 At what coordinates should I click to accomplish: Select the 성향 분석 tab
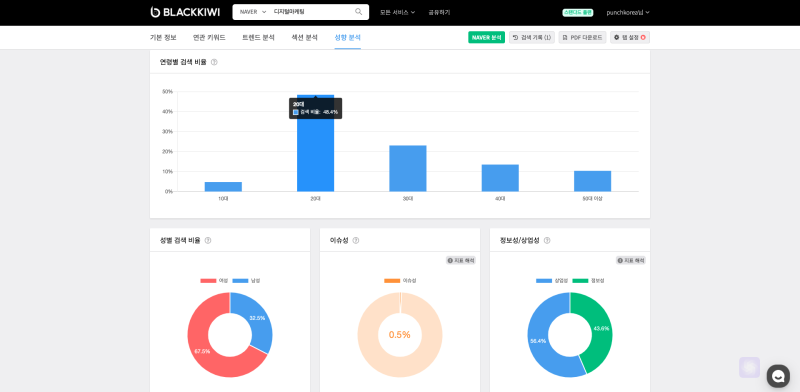point(347,37)
